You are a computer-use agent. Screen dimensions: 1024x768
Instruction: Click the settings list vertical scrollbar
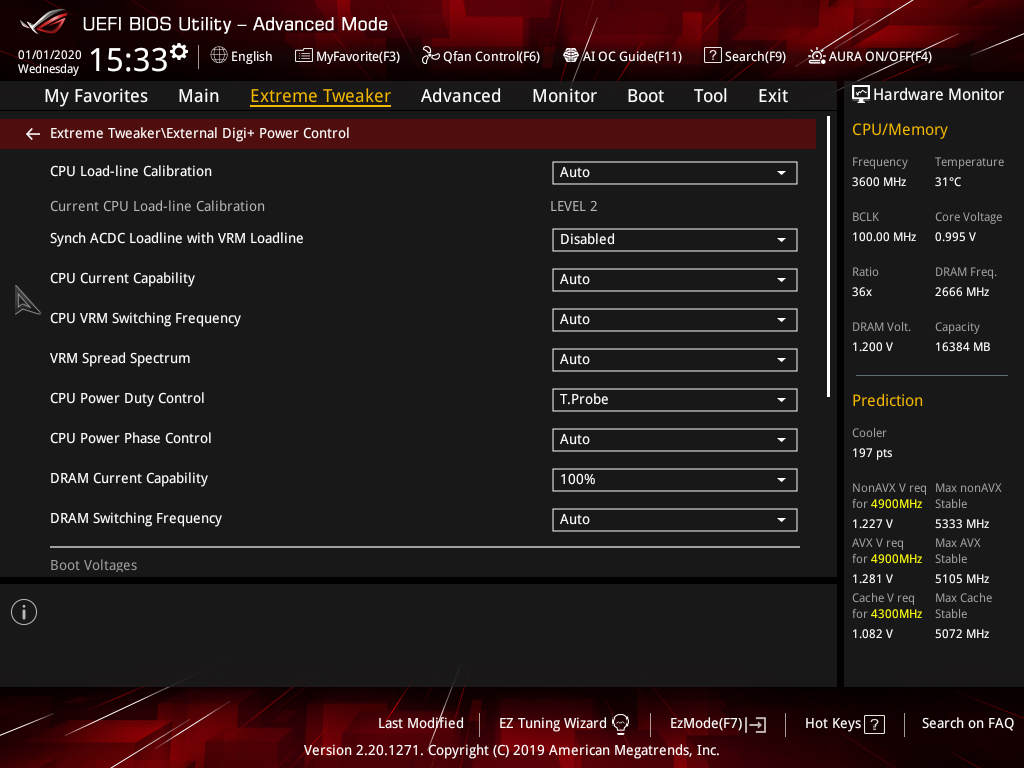tap(829, 257)
